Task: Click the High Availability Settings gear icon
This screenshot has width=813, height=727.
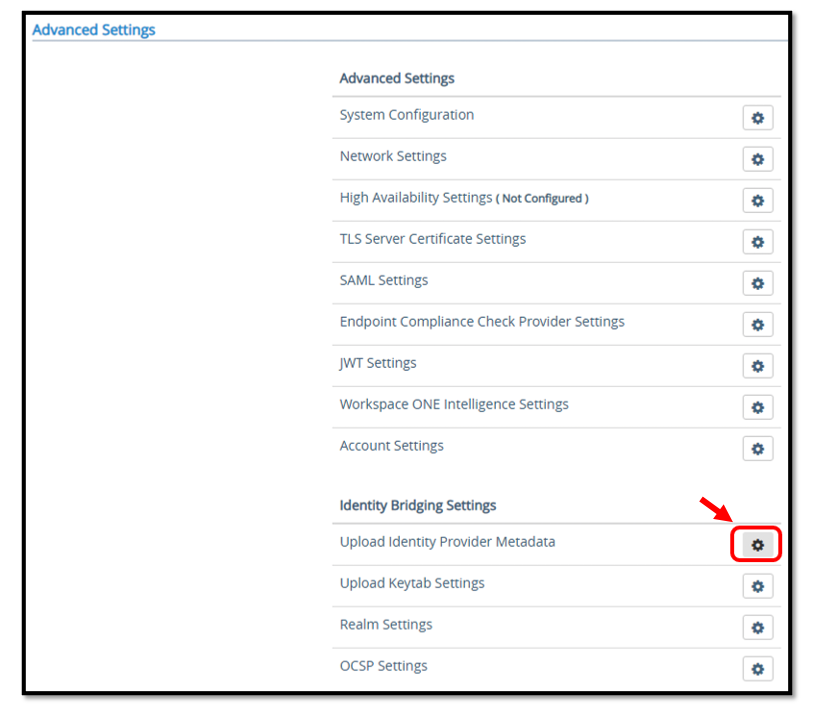Action: [x=757, y=201]
